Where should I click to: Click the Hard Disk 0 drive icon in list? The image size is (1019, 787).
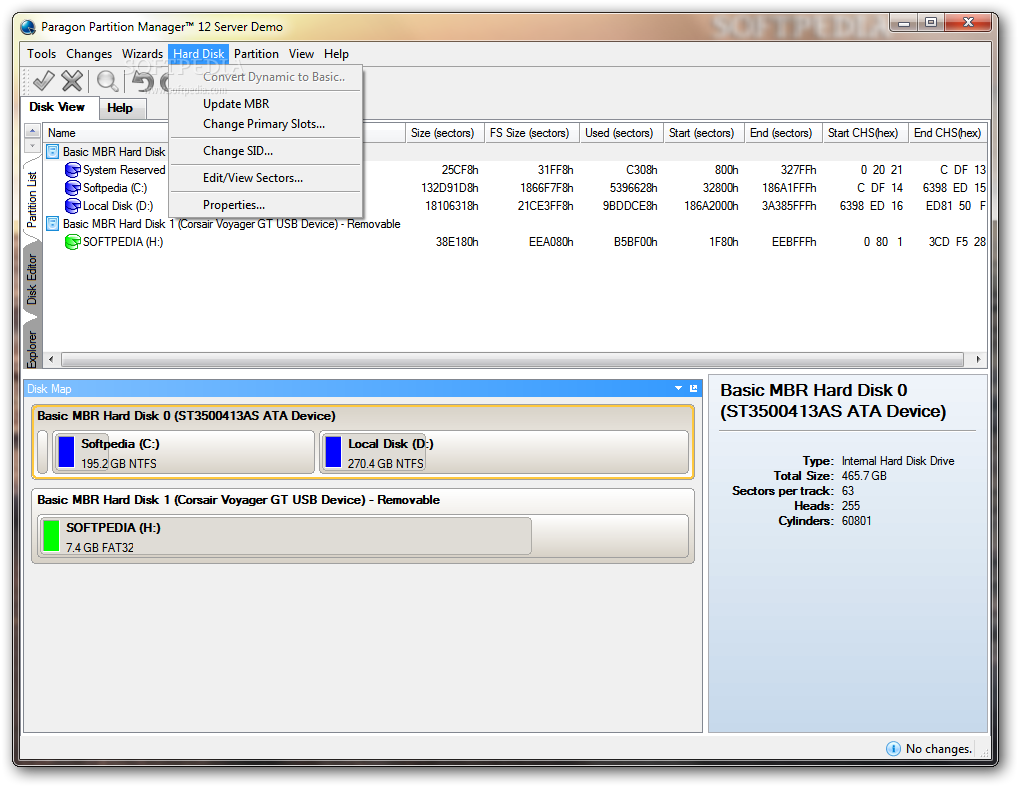[53, 151]
